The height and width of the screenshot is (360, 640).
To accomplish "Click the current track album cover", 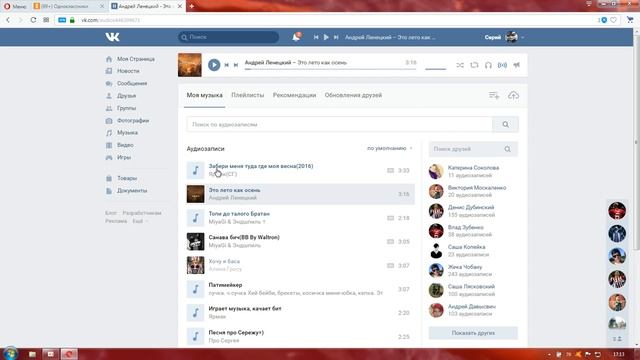I will click(x=190, y=65).
